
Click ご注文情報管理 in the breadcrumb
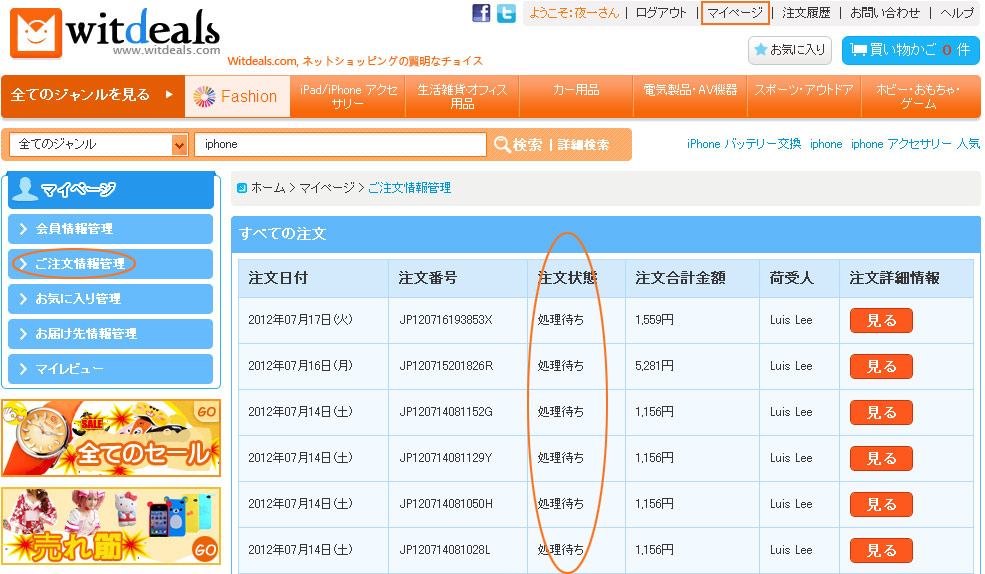(410, 188)
